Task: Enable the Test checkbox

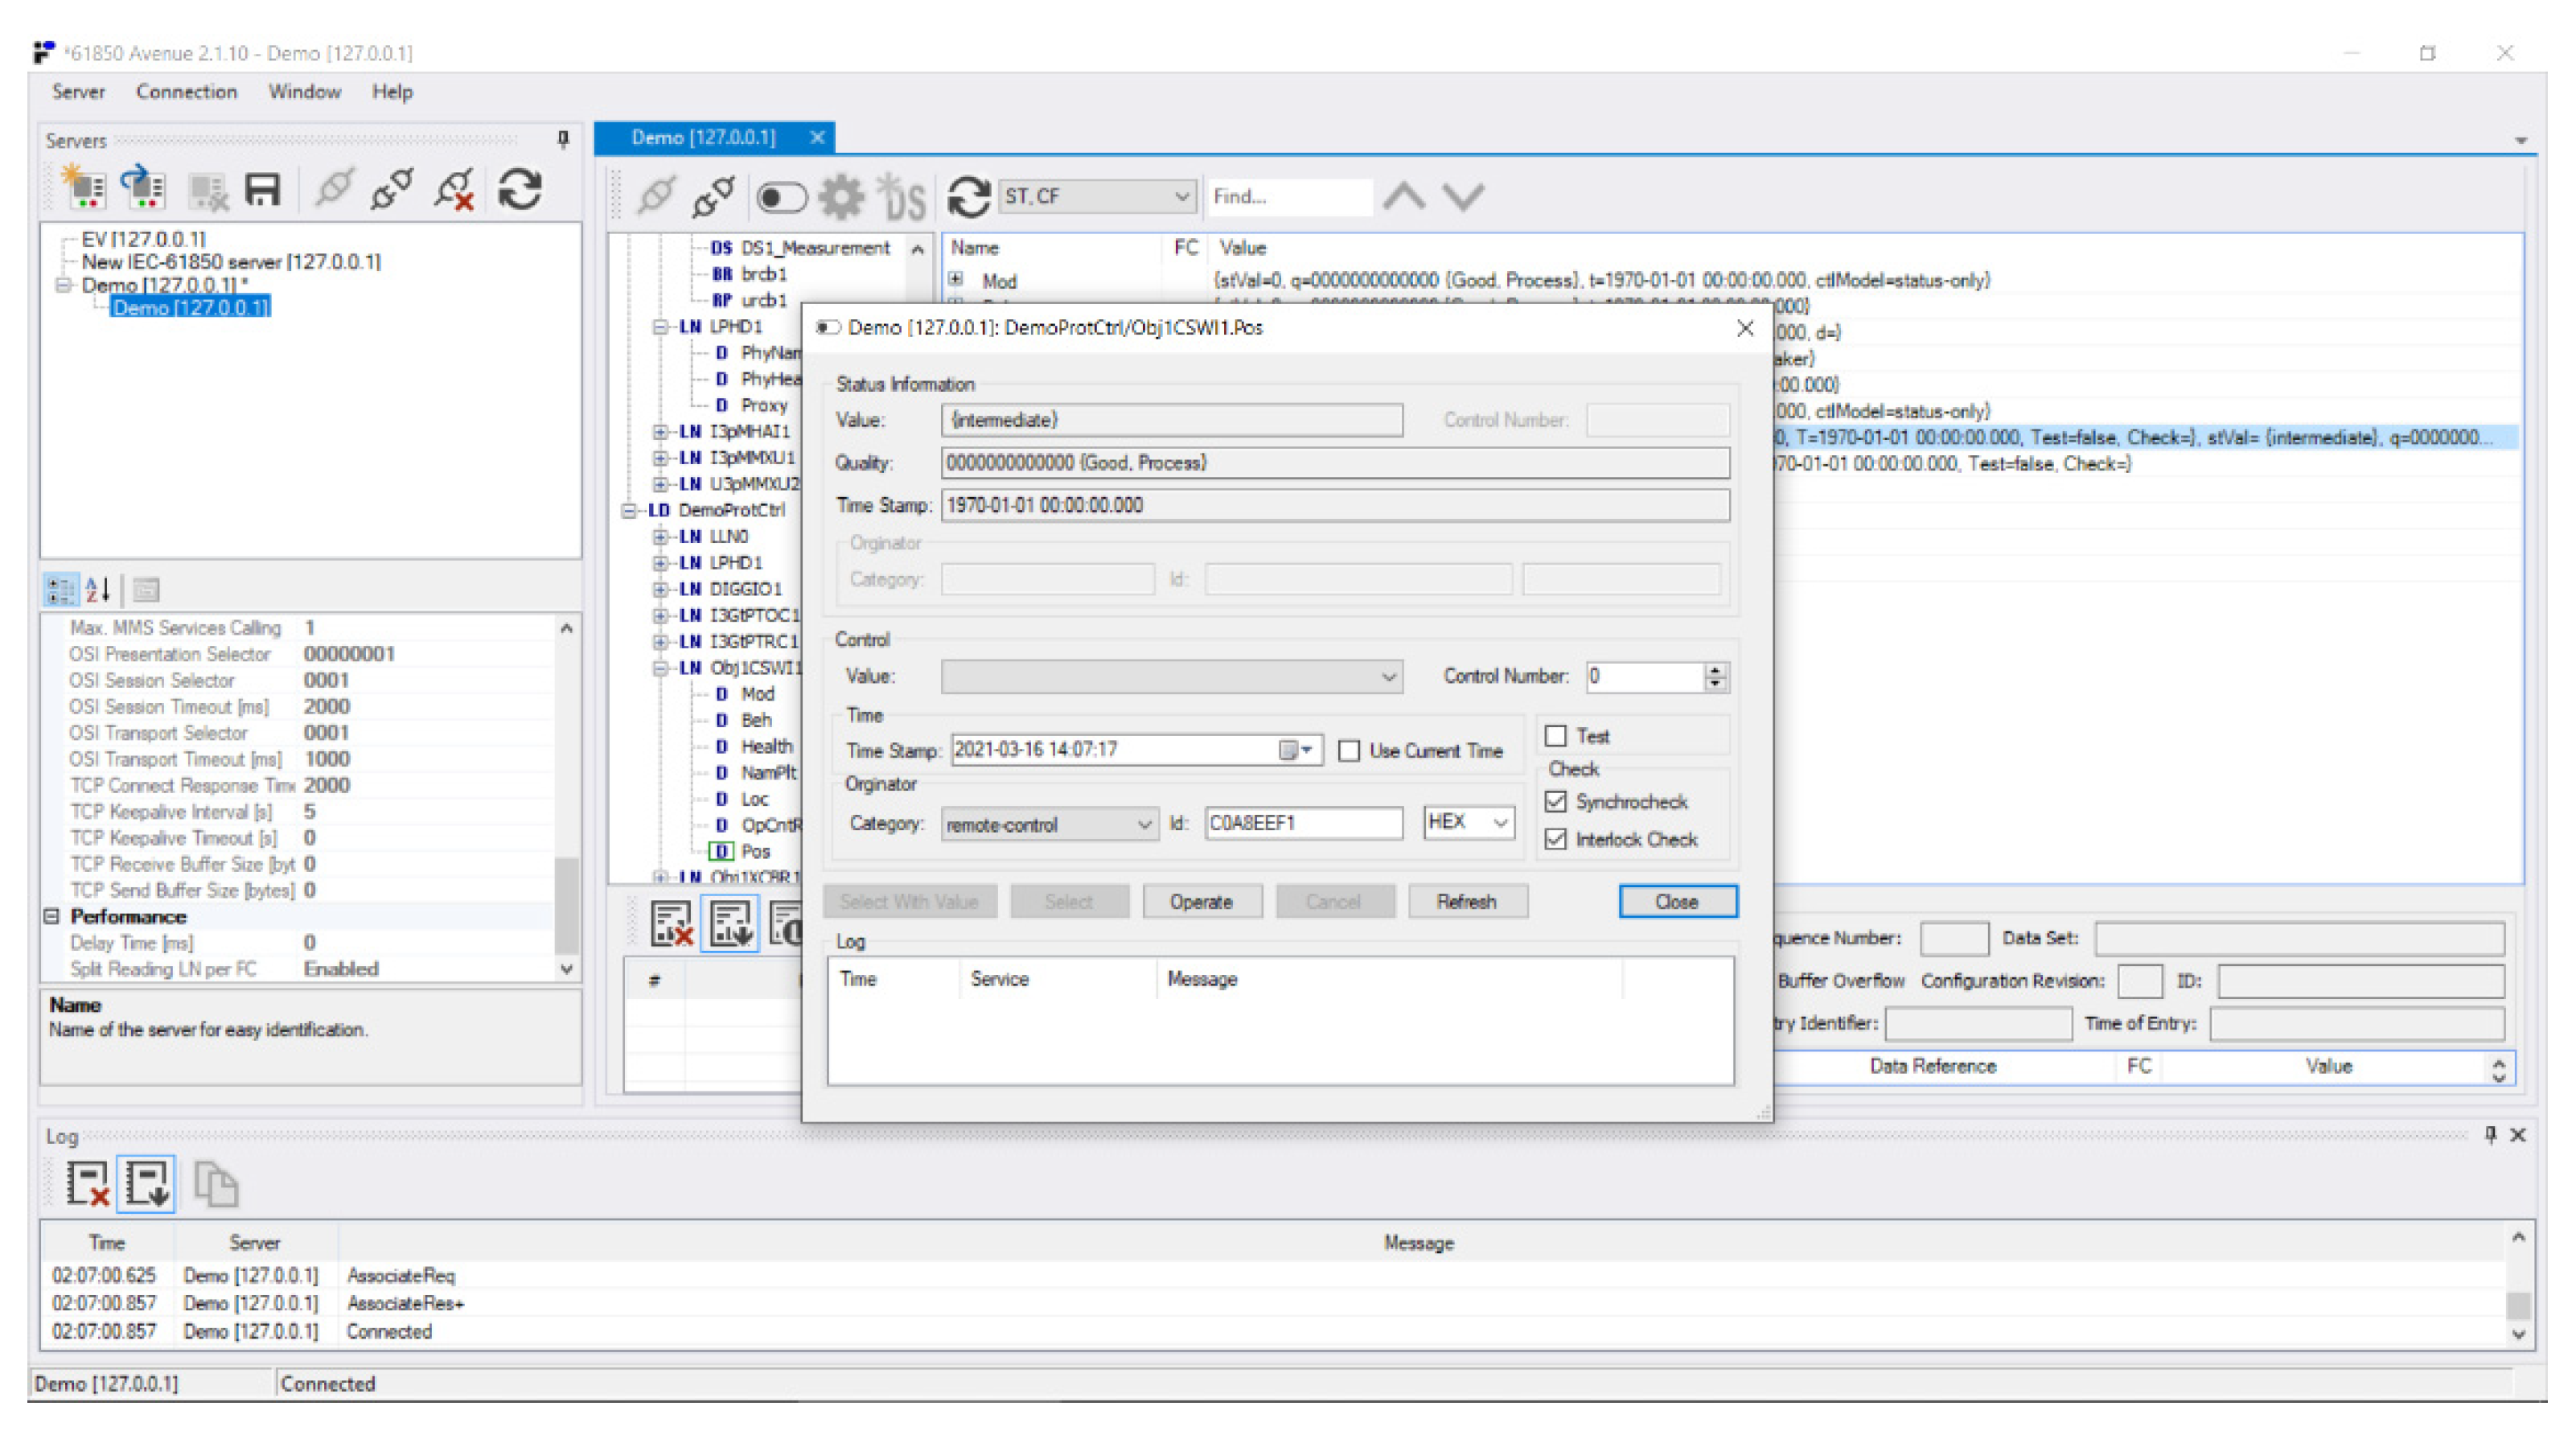Action: (x=1556, y=736)
